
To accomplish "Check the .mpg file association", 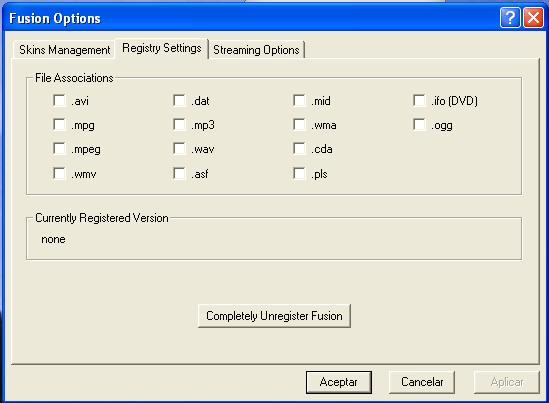I will 59,125.
